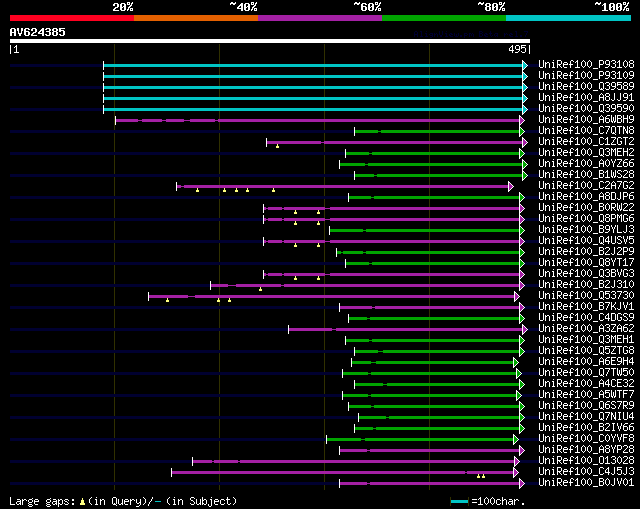This screenshot has width=640, height=509.
Task: Select the UniRef100_B0JV01 entry label
Action: (x=586, y=483)
